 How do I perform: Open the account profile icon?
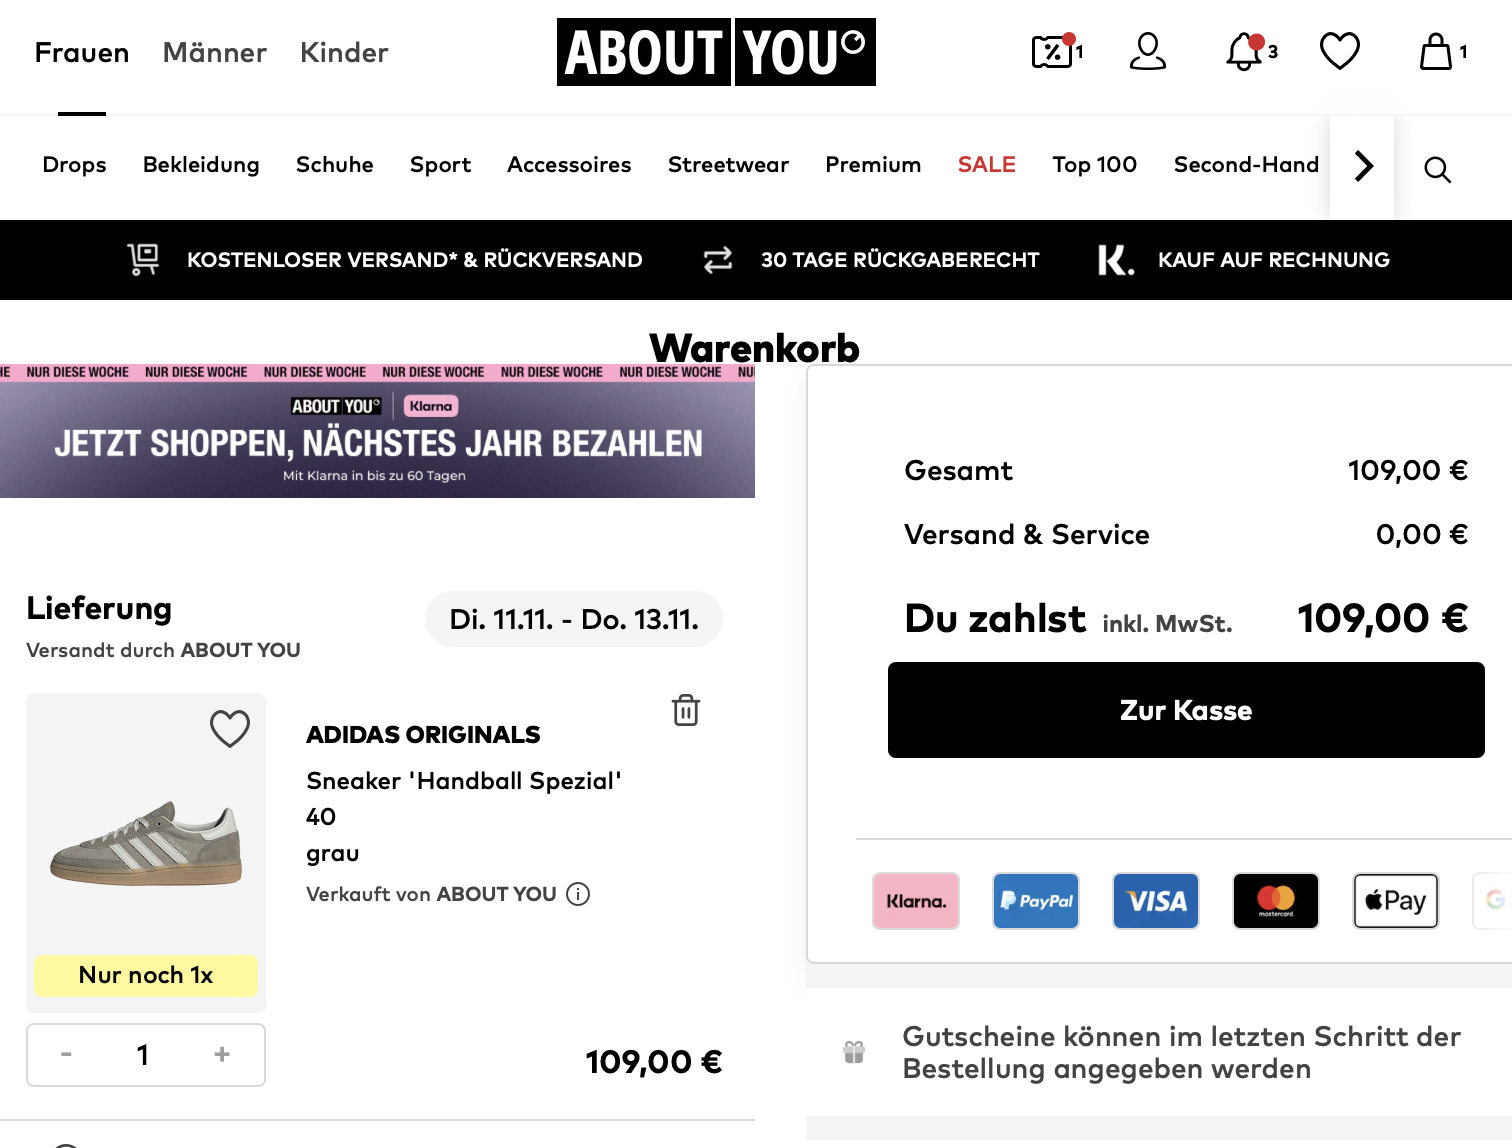pos(1148,52)
